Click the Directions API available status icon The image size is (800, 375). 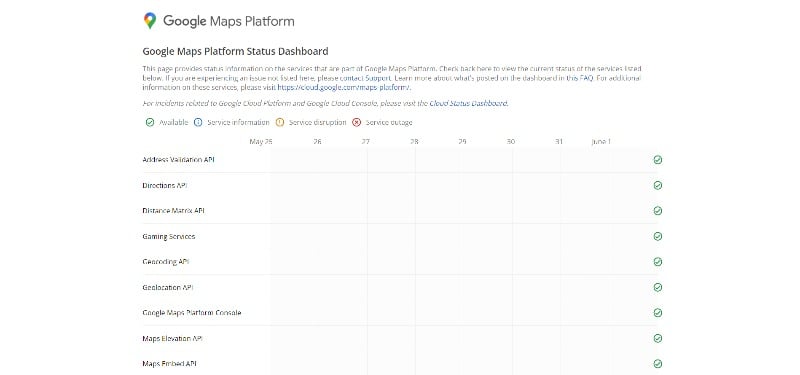point(658,185)
